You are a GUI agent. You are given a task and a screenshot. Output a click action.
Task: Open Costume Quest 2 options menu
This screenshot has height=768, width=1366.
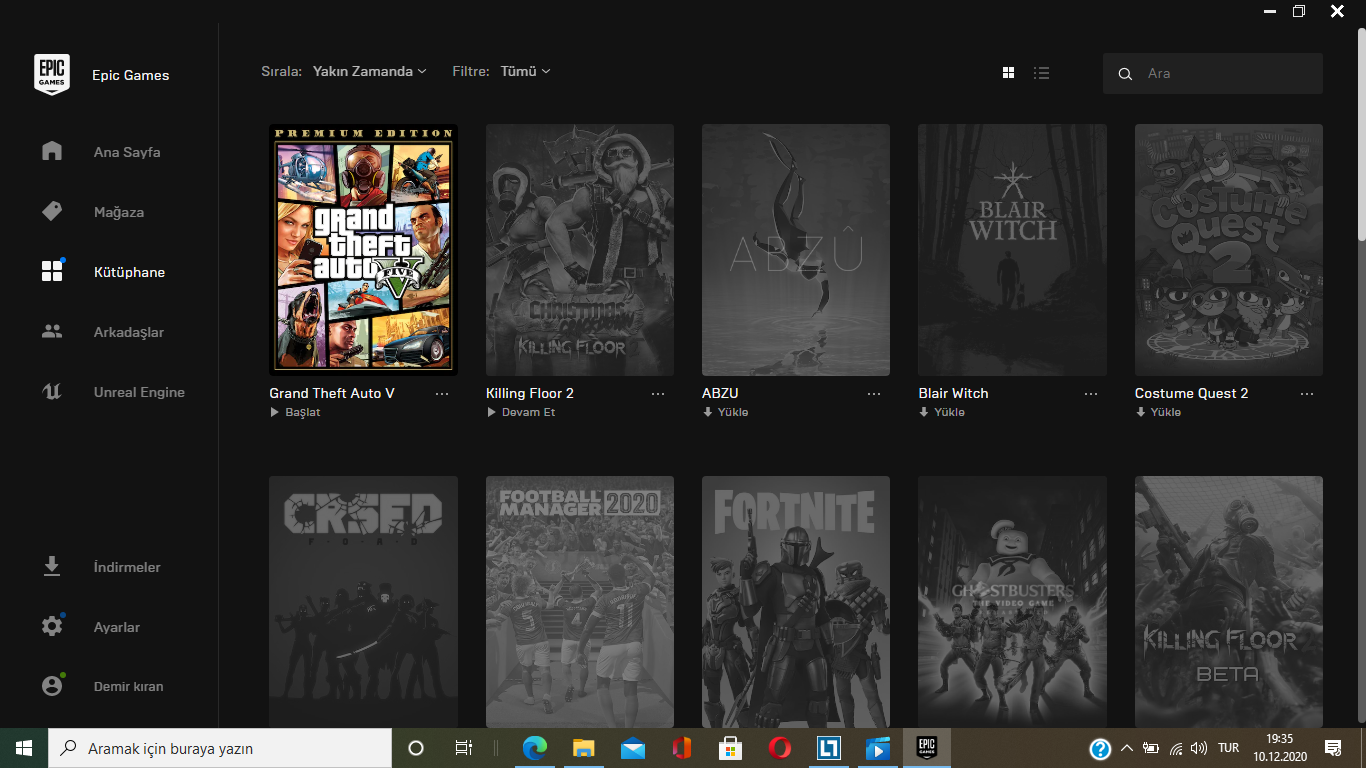(x=1307, y=394)
